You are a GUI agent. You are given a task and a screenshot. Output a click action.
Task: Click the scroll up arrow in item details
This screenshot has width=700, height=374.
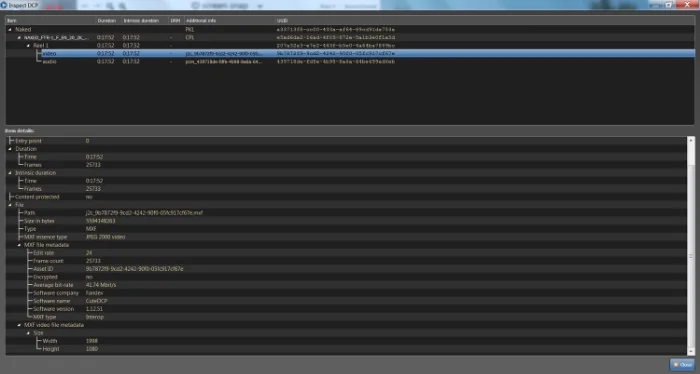[x=691, y=141]
